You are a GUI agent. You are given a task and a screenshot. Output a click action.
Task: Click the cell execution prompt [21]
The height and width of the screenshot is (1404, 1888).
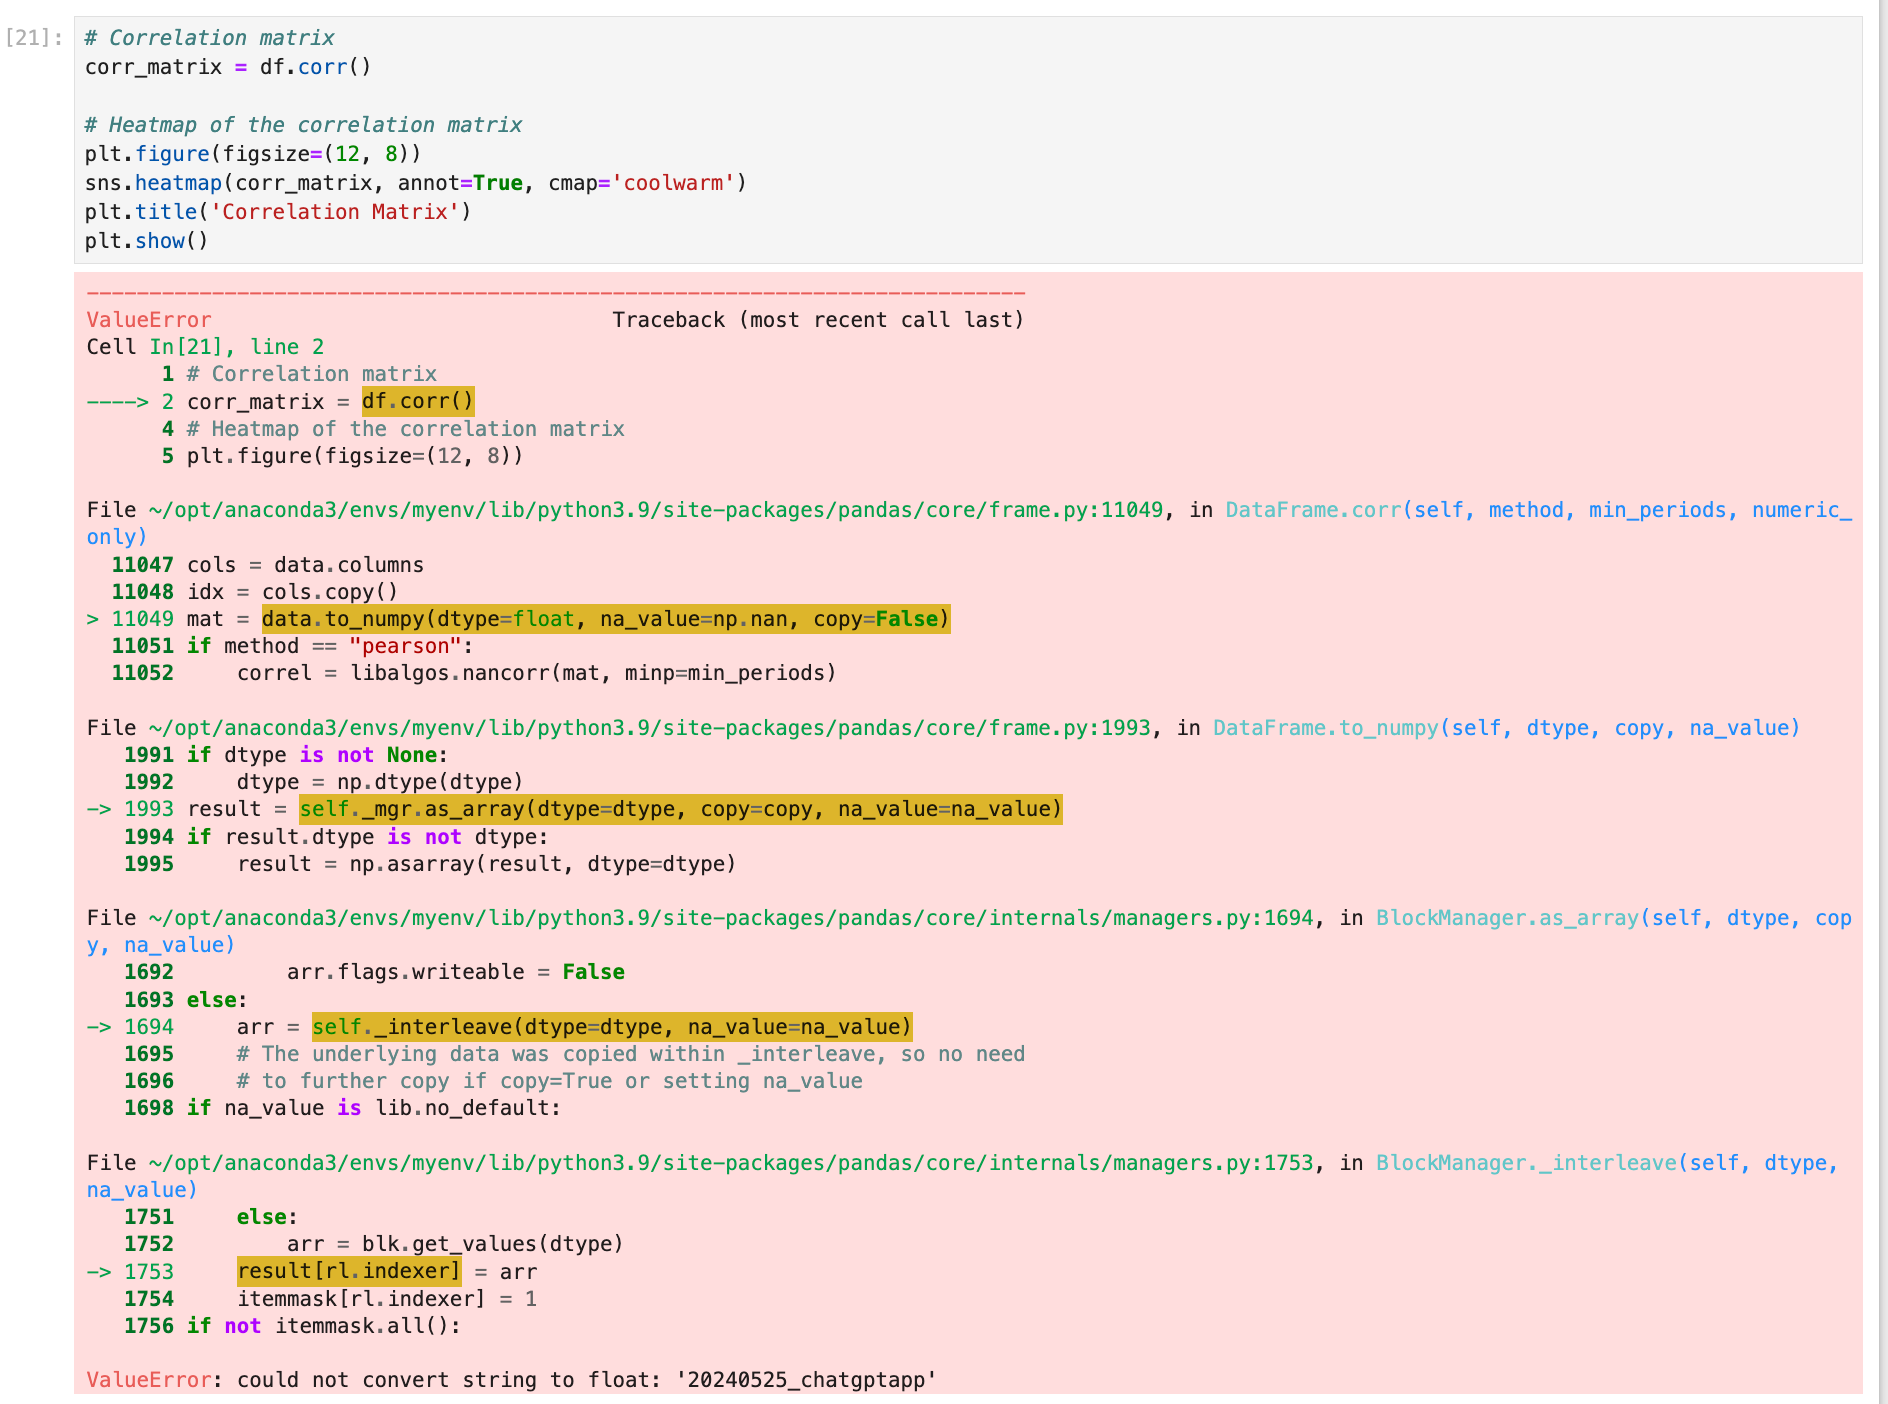(34, 38)
